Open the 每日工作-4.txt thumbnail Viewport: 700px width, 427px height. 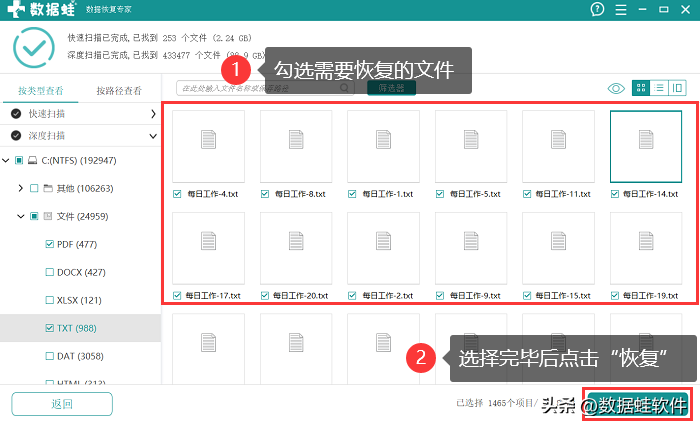click(208, 147)
